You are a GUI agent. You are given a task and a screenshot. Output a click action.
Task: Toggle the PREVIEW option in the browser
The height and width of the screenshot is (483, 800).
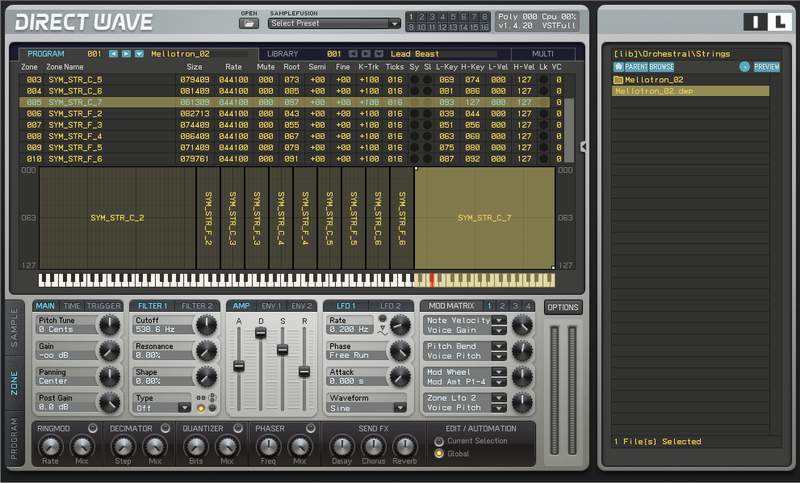(767, 67)
